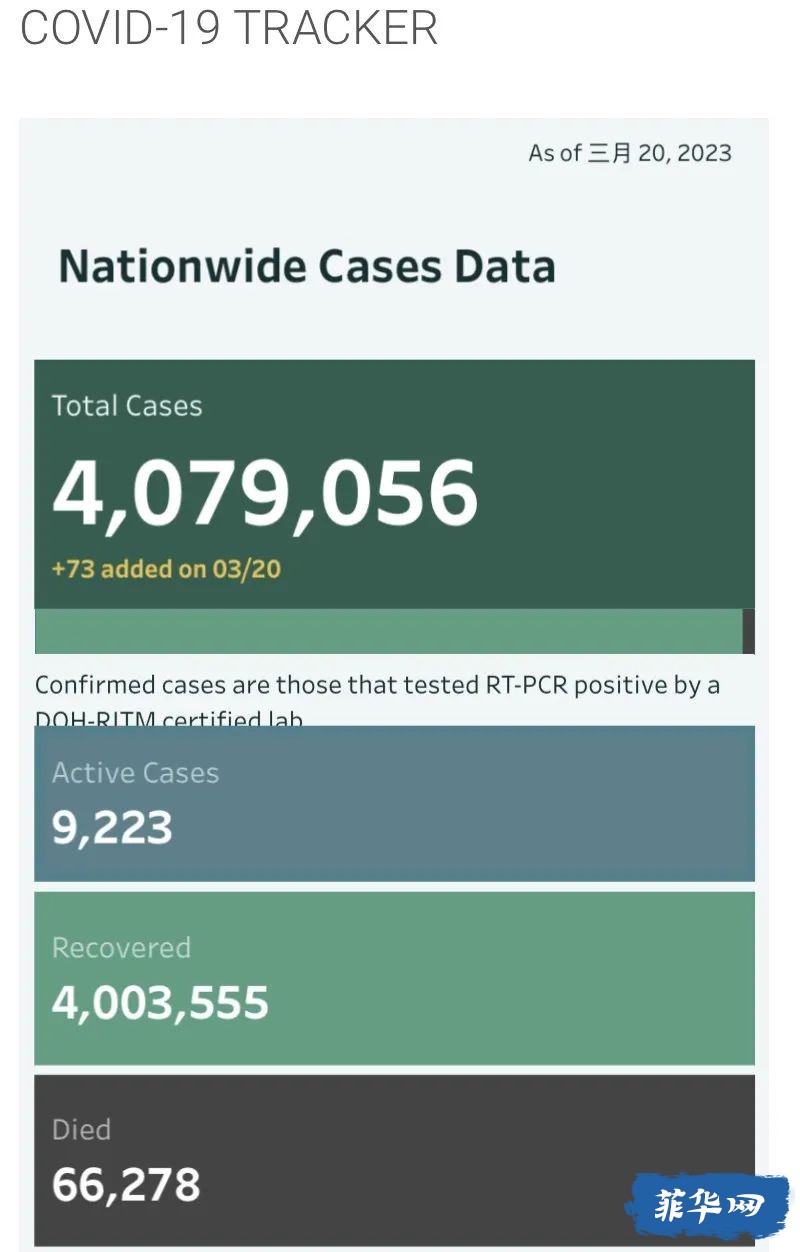The image size is (800, 1252).
Task: Click the partially hidden DOH-RITM certified lab text
Action: pos(169,717)
